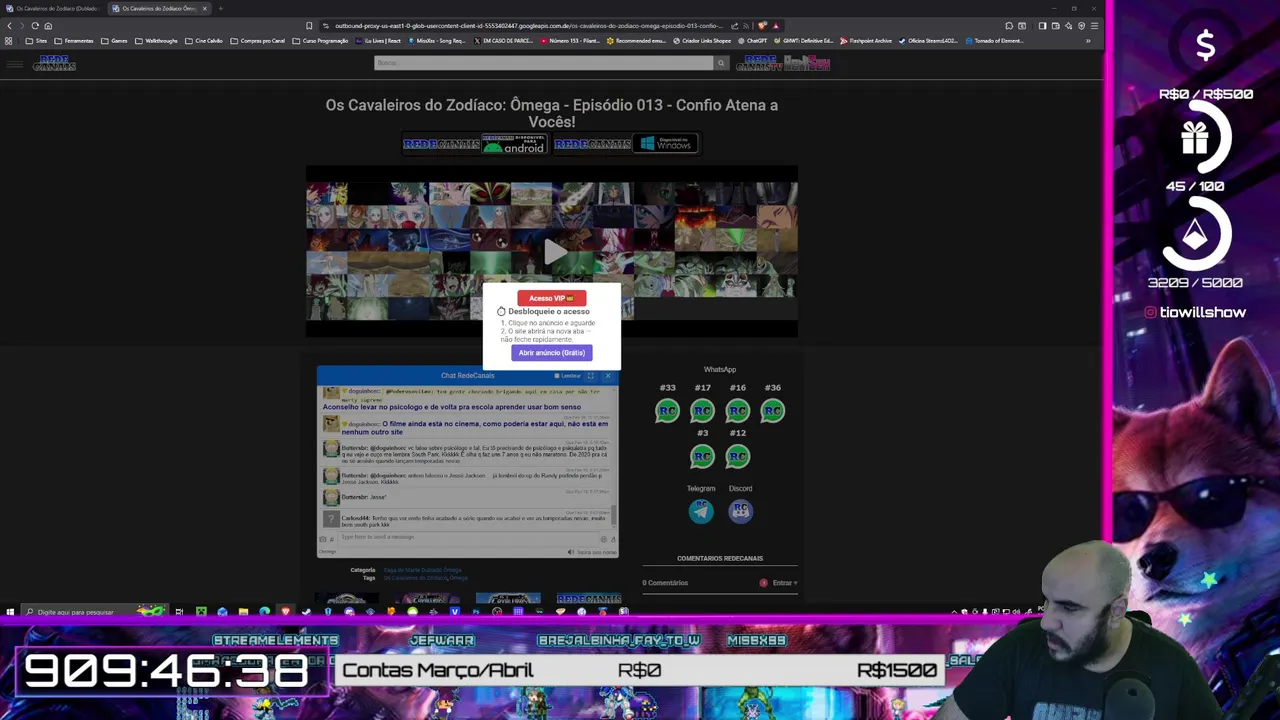Open a new browser tab
1280x720 pixels.
click(221, 8)
